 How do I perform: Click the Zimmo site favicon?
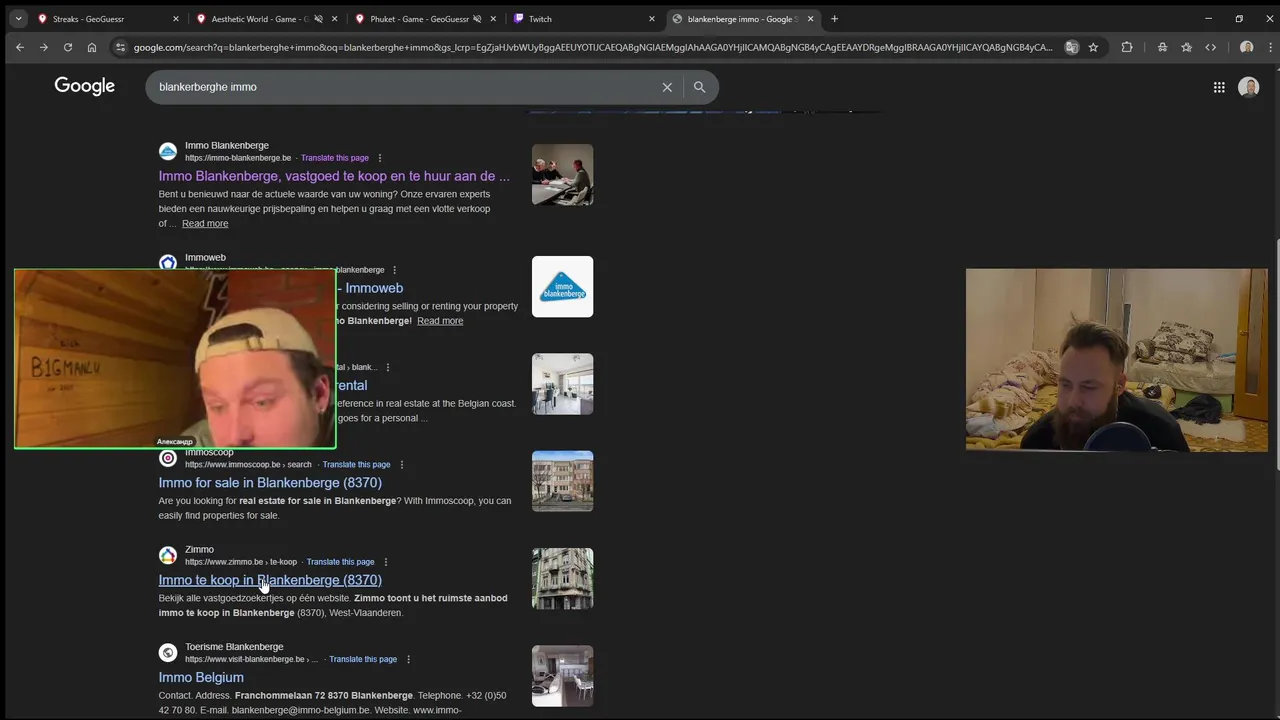click(168, 555)
